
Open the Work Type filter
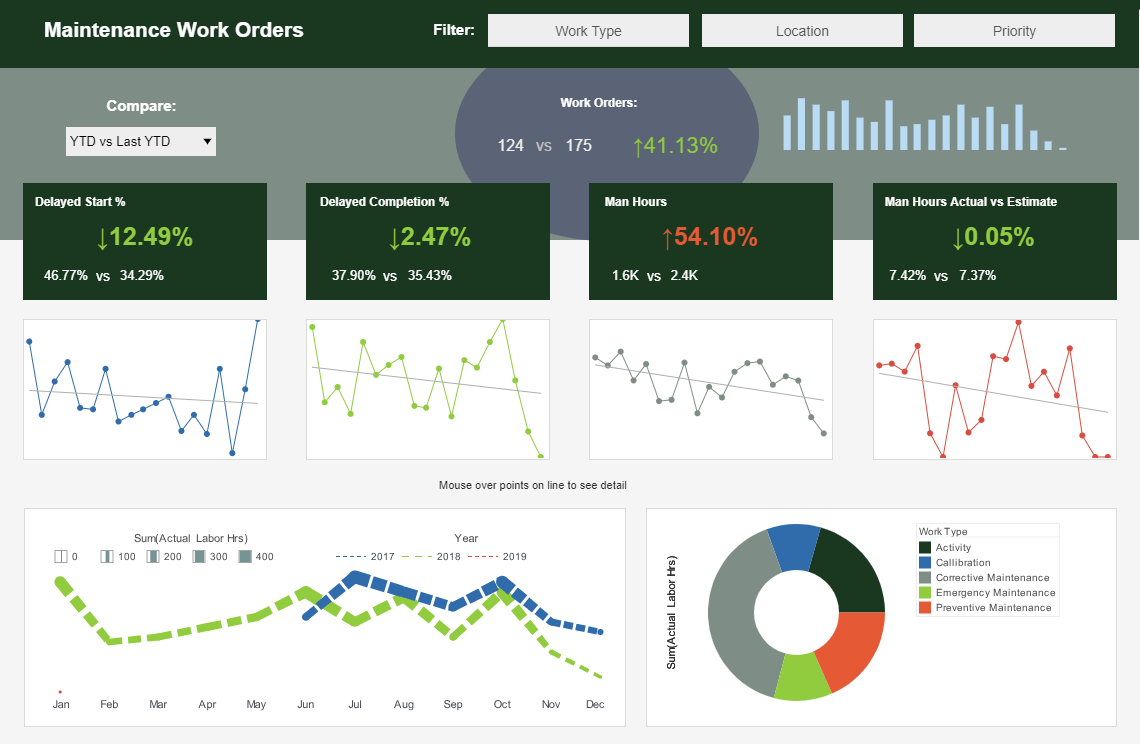pyautogui.click(x=588, y=31)
